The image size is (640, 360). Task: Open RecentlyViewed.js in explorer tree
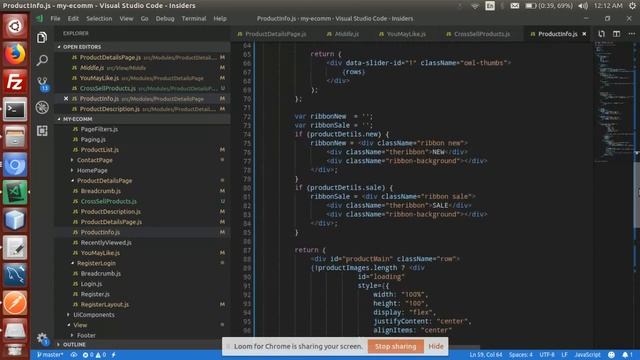(106, 242)
